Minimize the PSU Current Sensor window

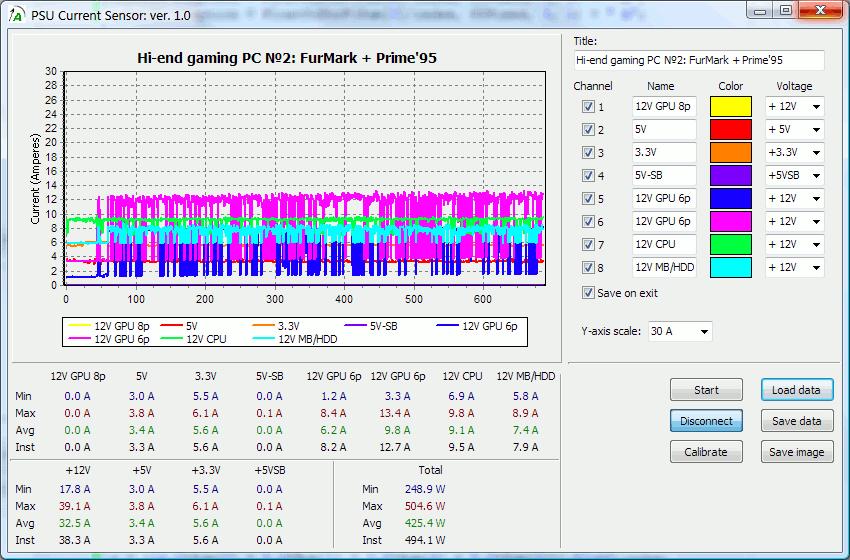[x=759, y=11]
